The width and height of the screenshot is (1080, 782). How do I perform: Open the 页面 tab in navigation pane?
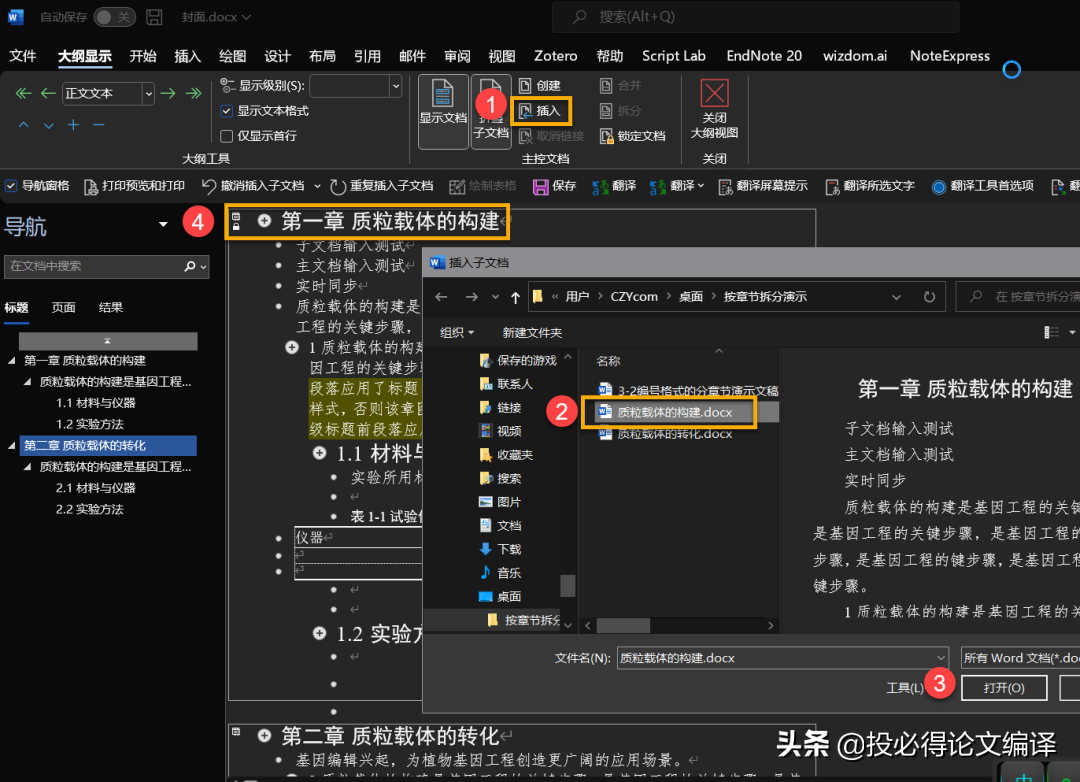tap(64, 308)
